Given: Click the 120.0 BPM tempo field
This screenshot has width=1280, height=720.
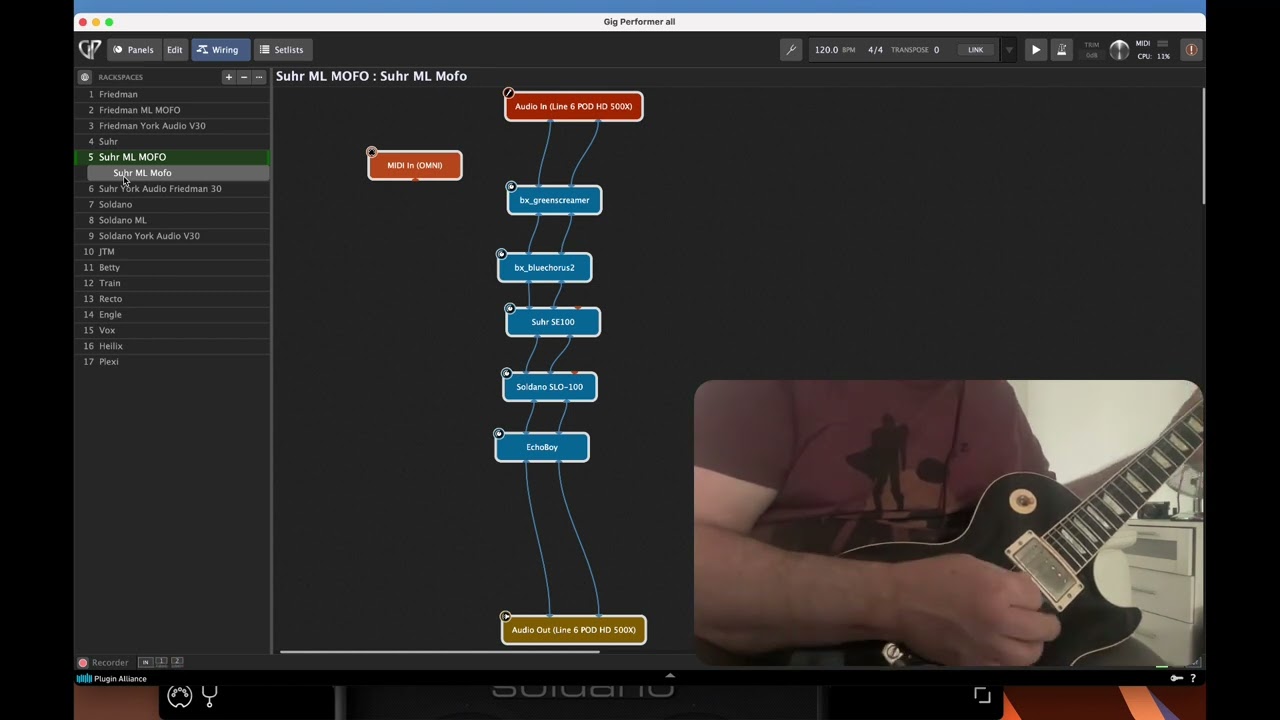Looking at the screenshot, I should [x=834, y=50].
